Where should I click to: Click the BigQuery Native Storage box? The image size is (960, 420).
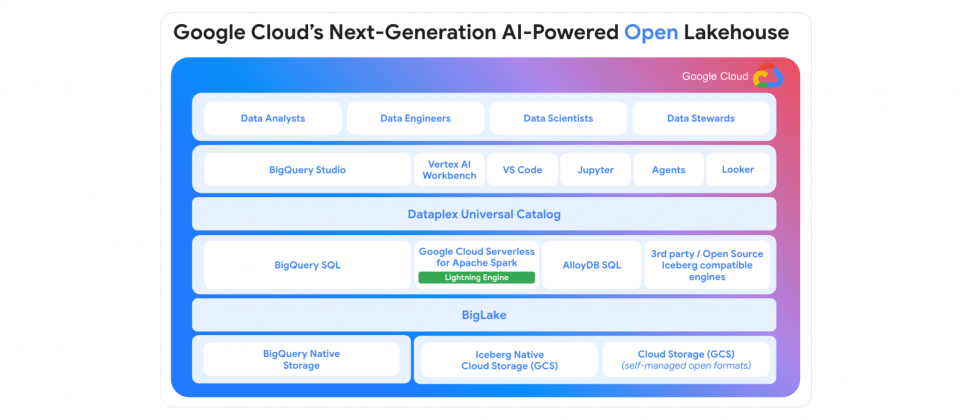(x=301, y=359)
